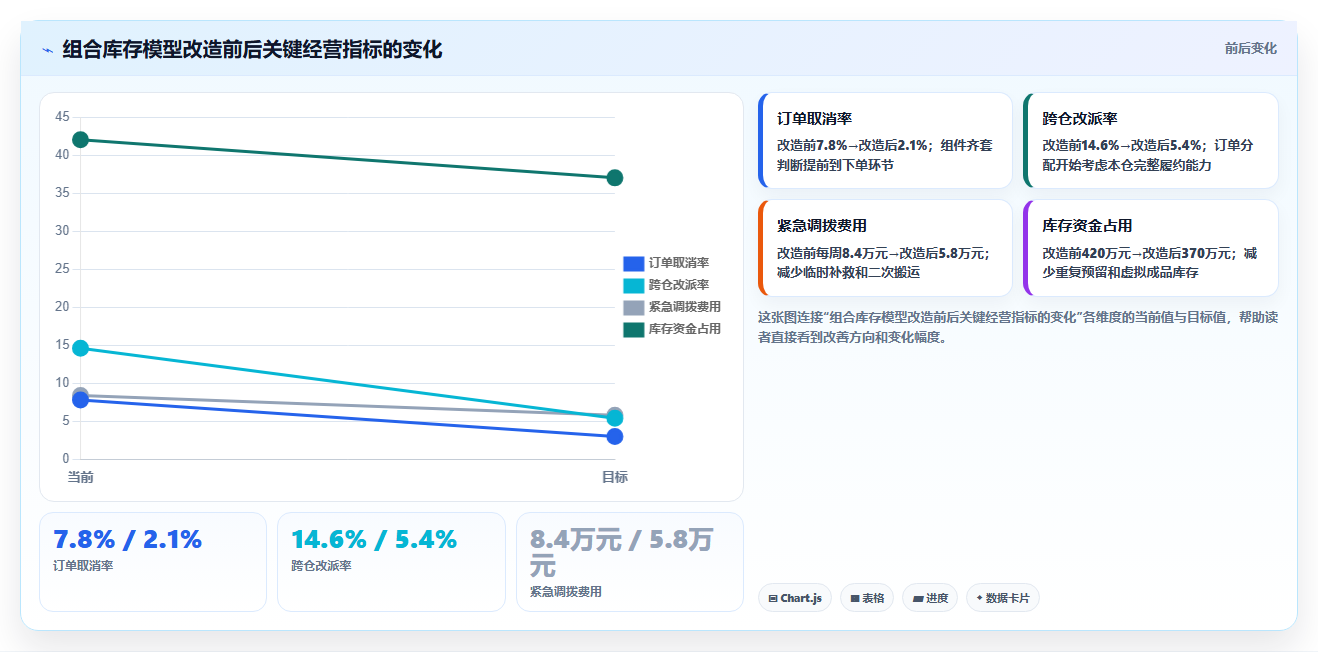Toggle 紧急调拨费用 legend color box
Viewport: 1318px width, 652px height.
pos(633,307)
